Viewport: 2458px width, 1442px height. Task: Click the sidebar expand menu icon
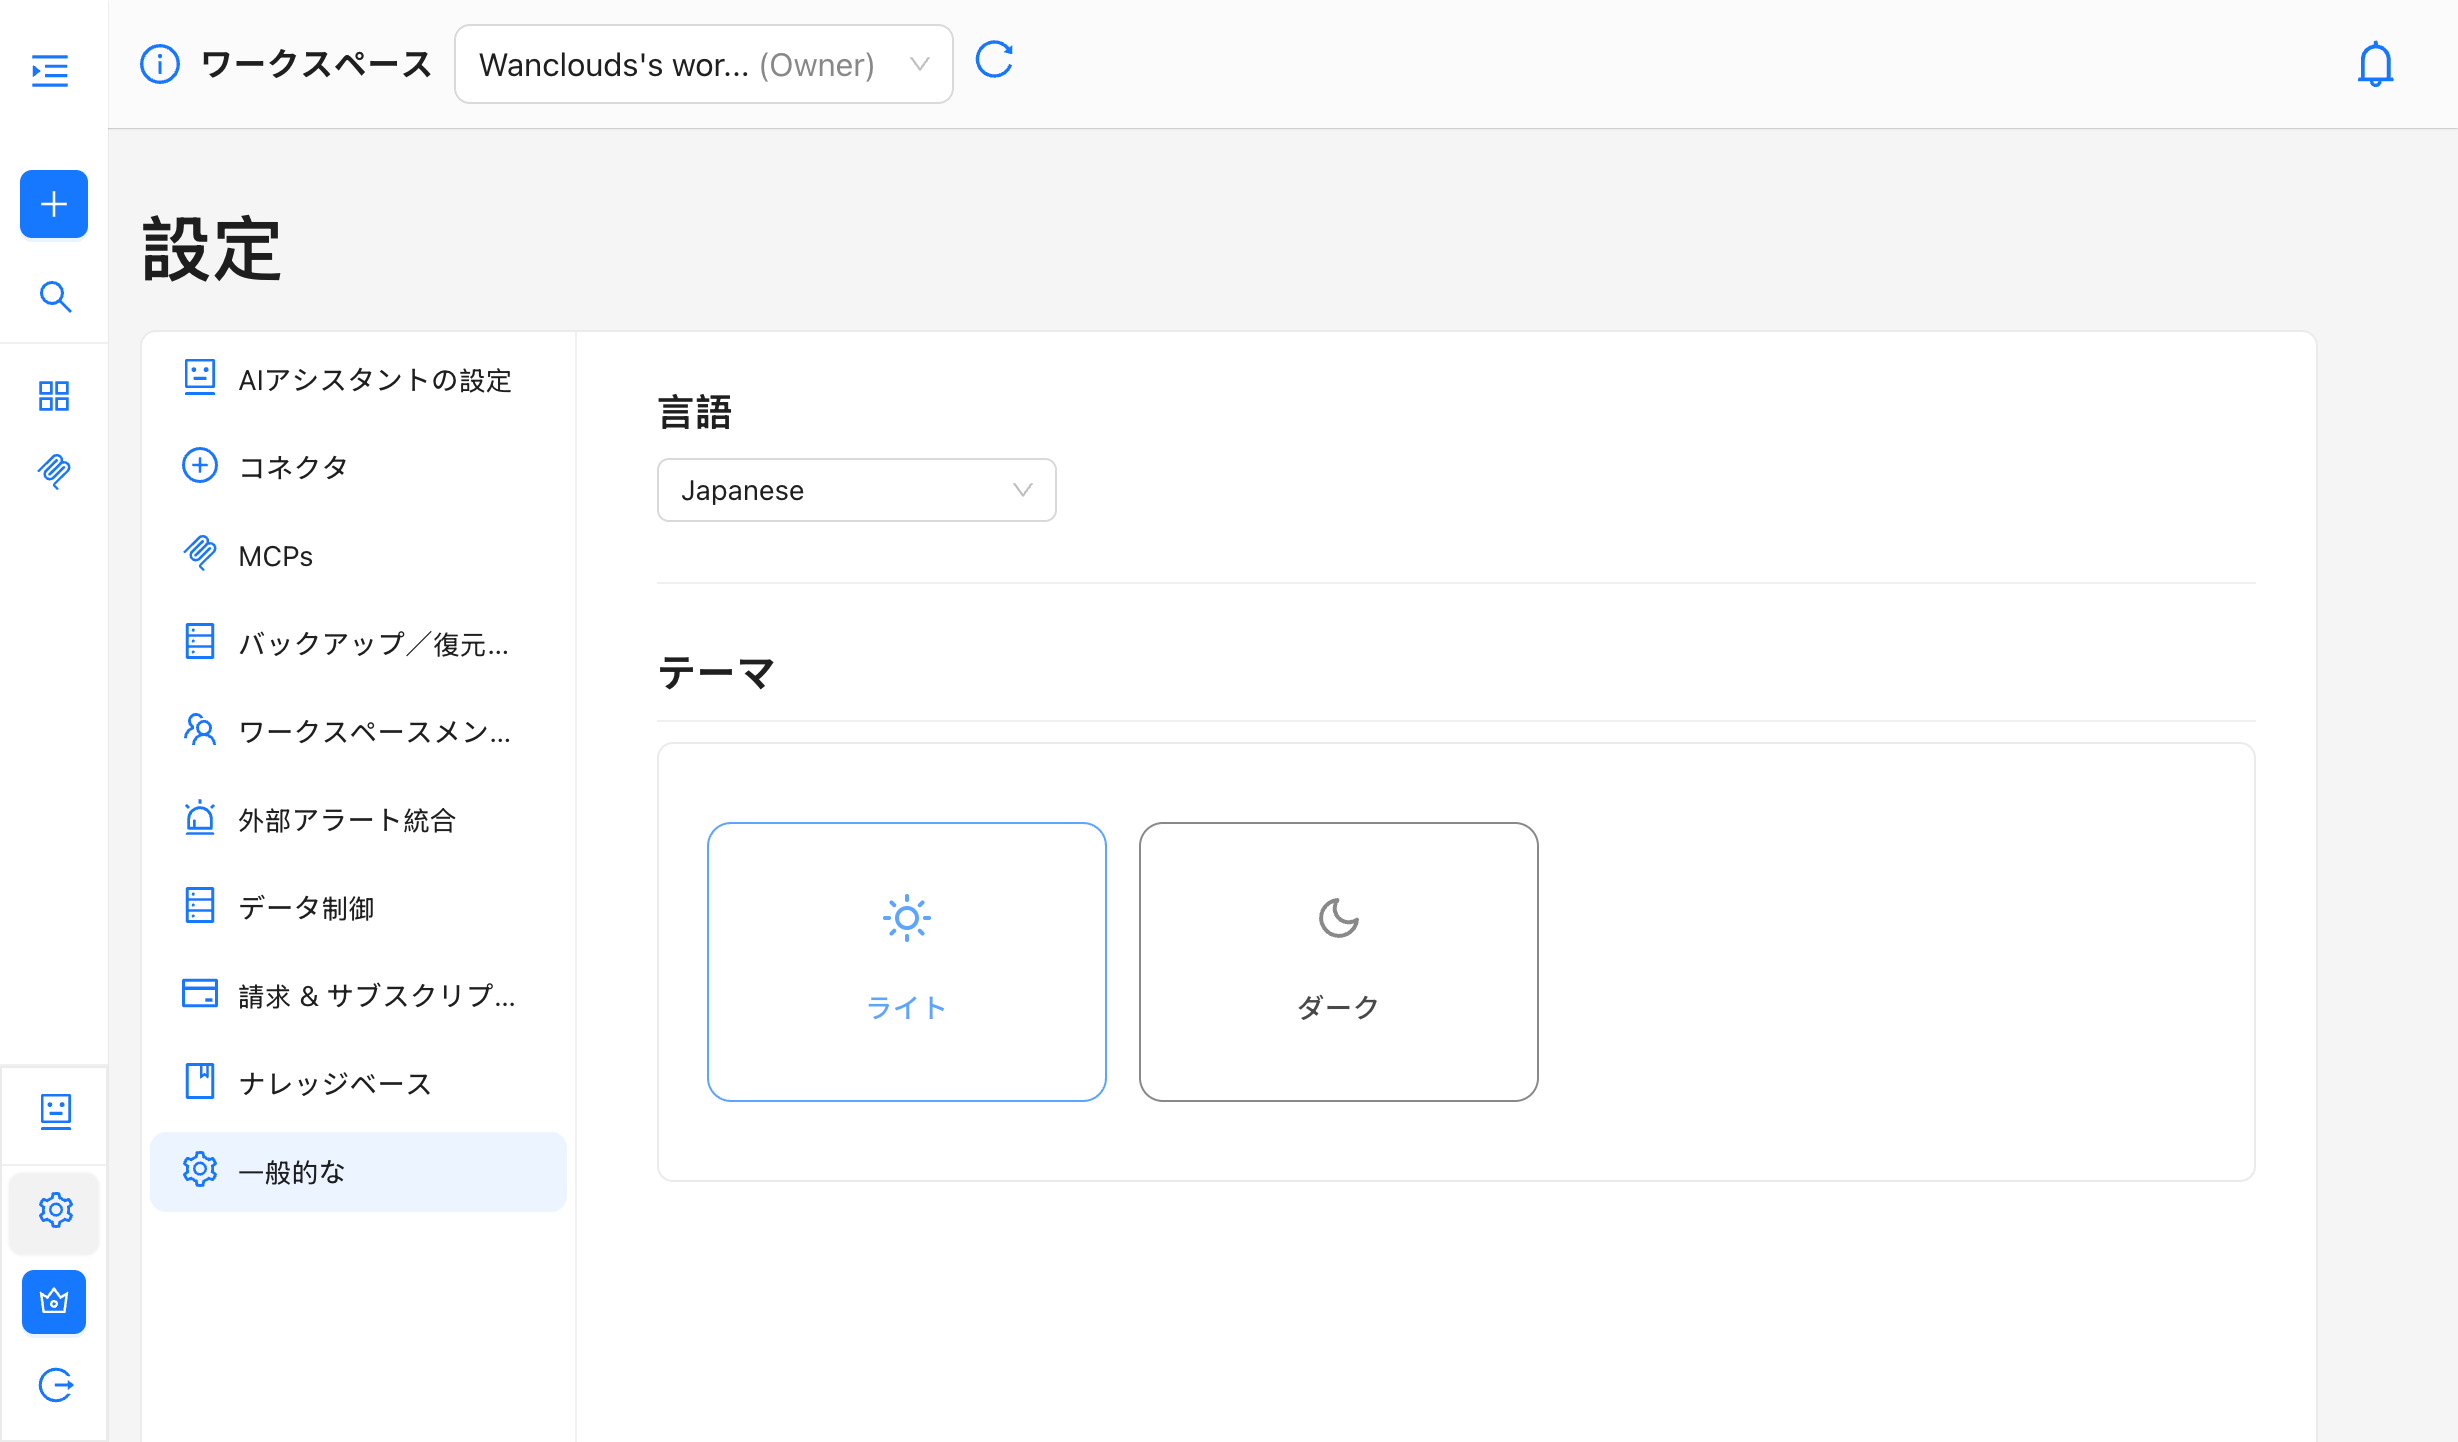[50, 71]
